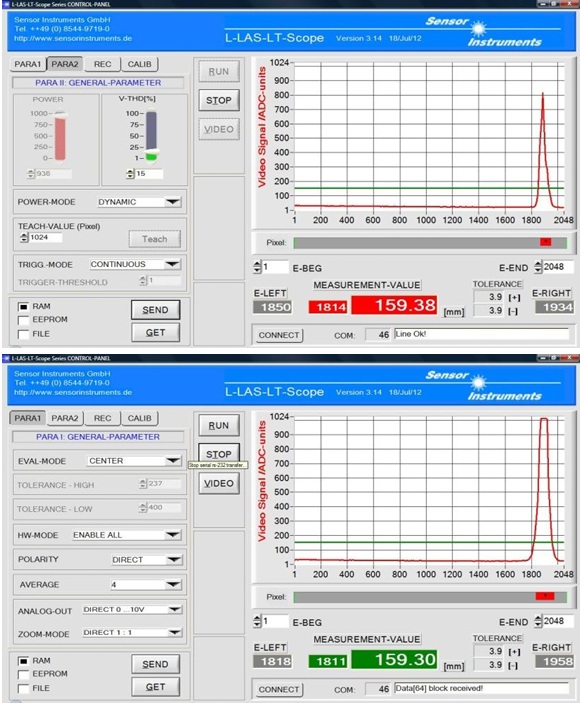Open HW-MODE dropdown showing ENABLE ALL
This screenshot has width=580, height=704.
pyautogui.click(x=127, y=535)
